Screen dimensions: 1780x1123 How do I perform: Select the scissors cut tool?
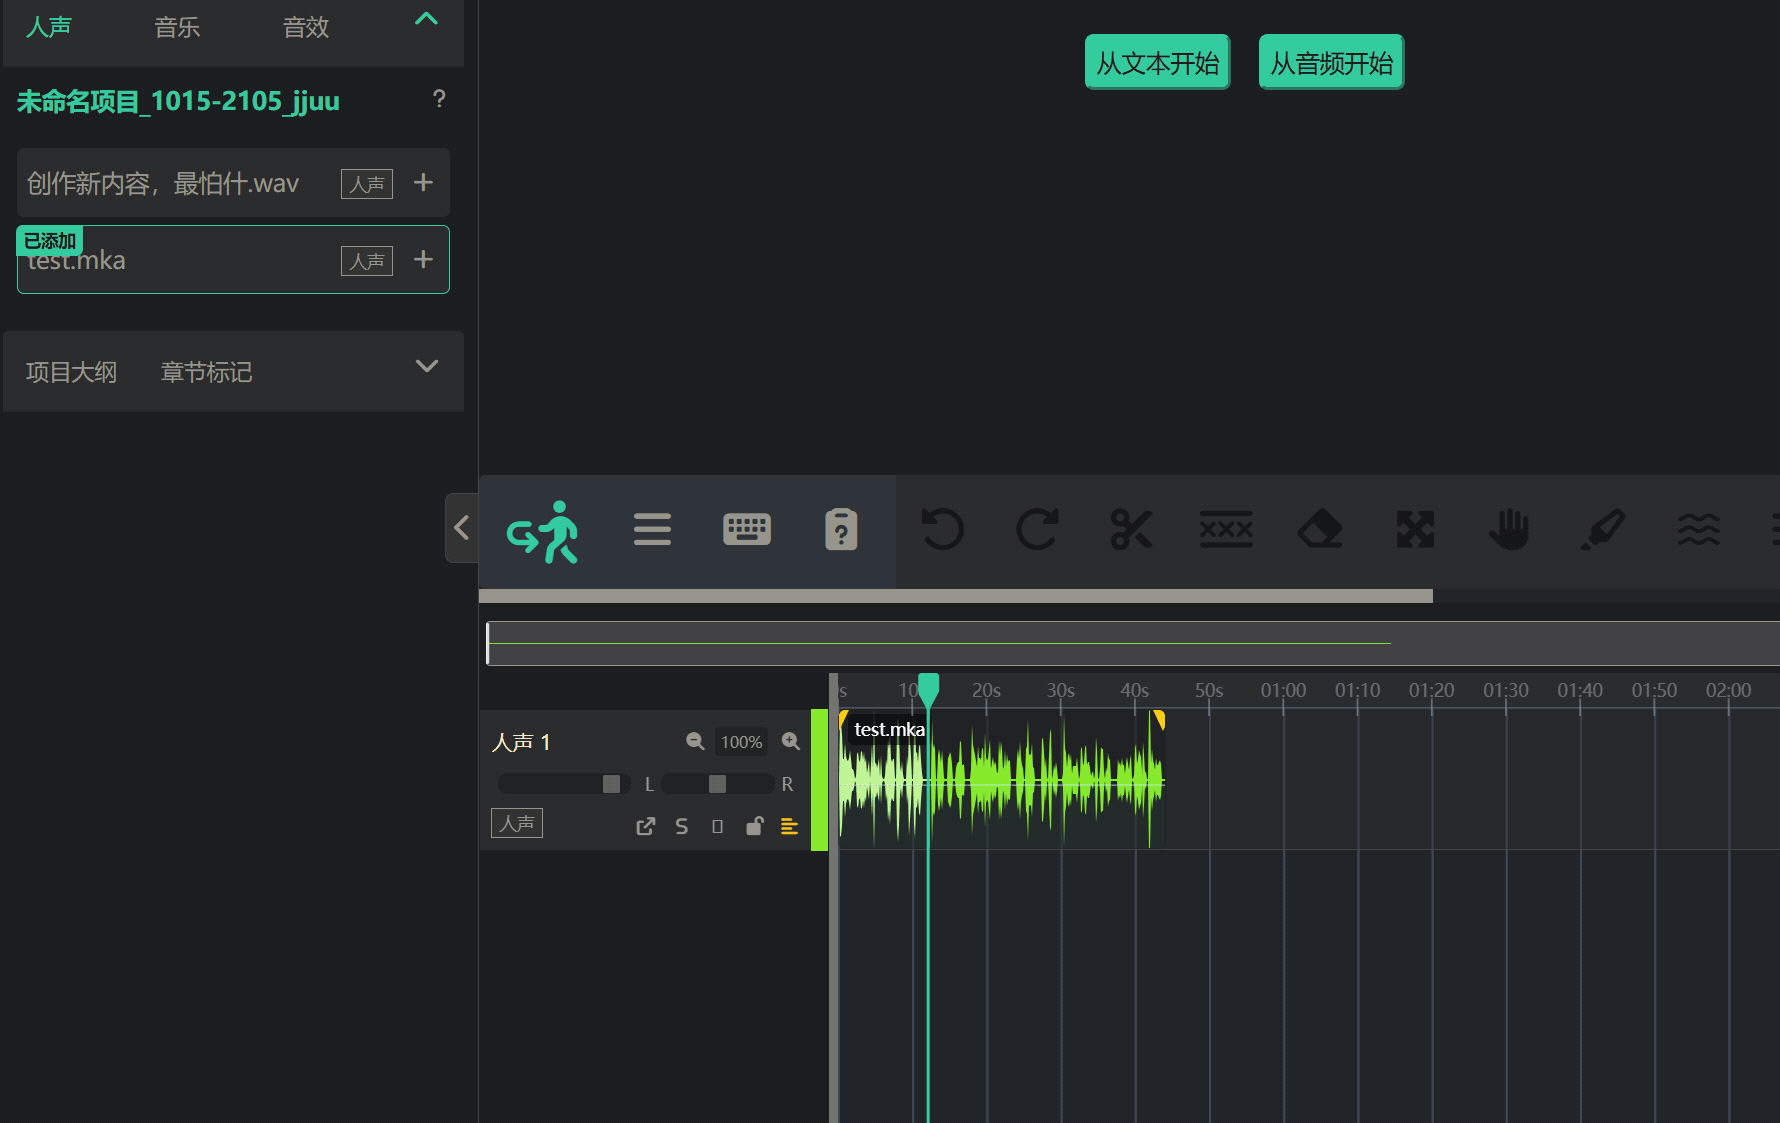1131,529
